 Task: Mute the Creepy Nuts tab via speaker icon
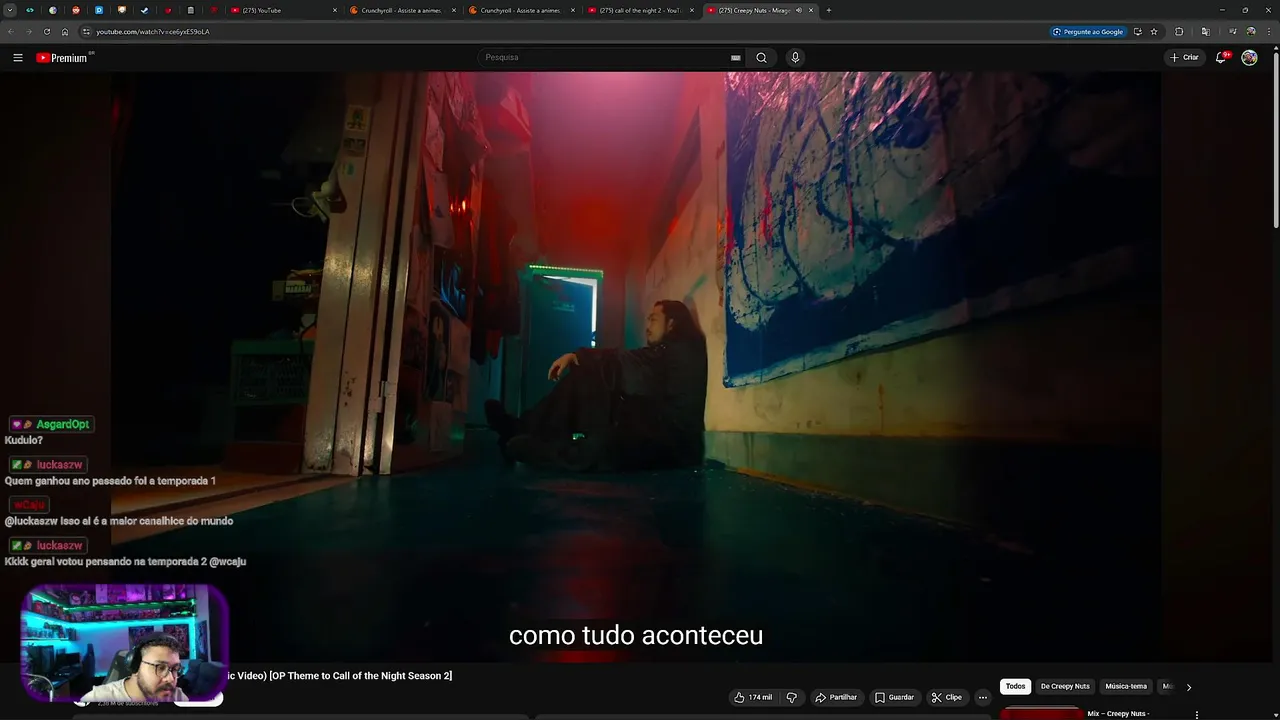[x=798, y=10]
